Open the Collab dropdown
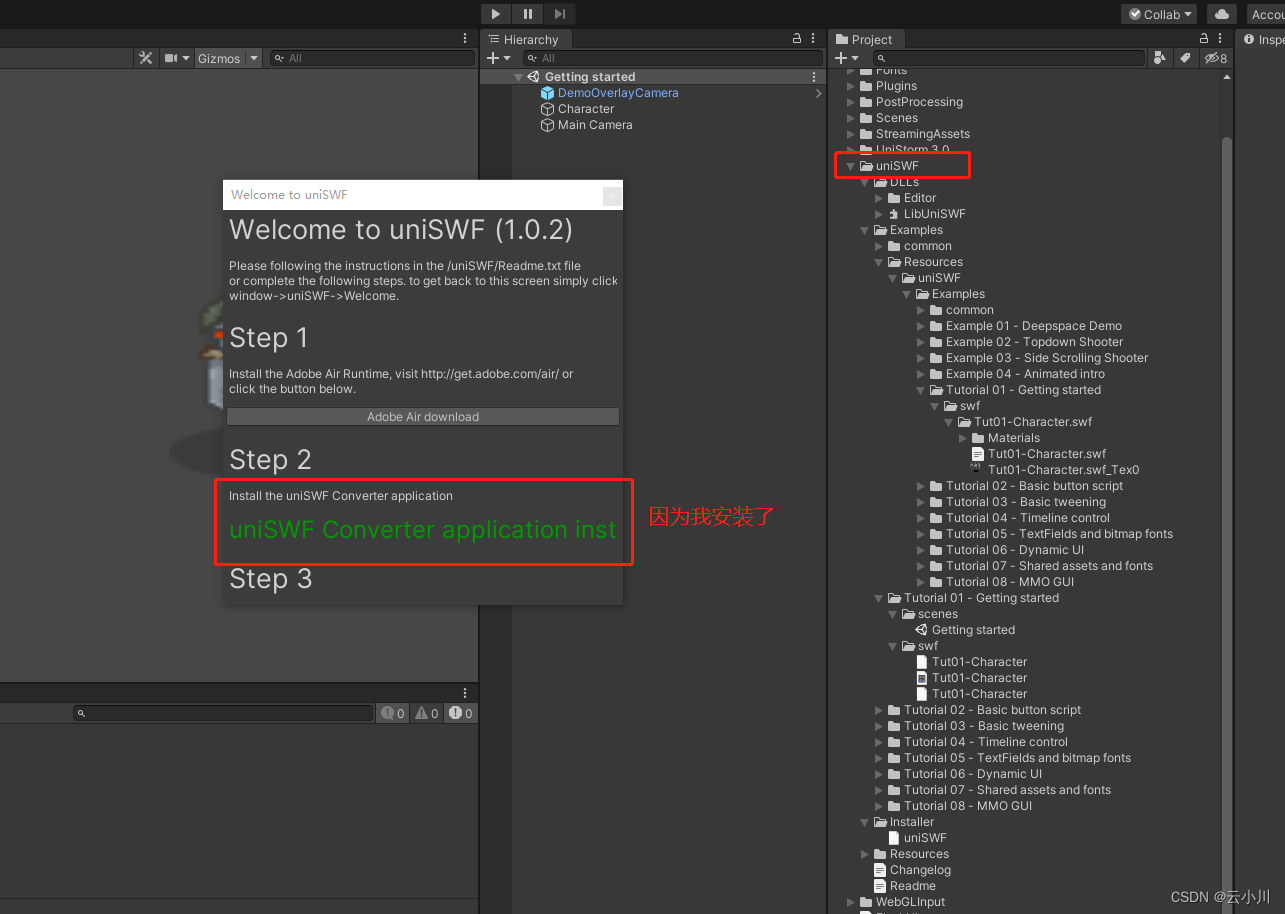Screen dimensions: 1285x914 (1160, 14)
